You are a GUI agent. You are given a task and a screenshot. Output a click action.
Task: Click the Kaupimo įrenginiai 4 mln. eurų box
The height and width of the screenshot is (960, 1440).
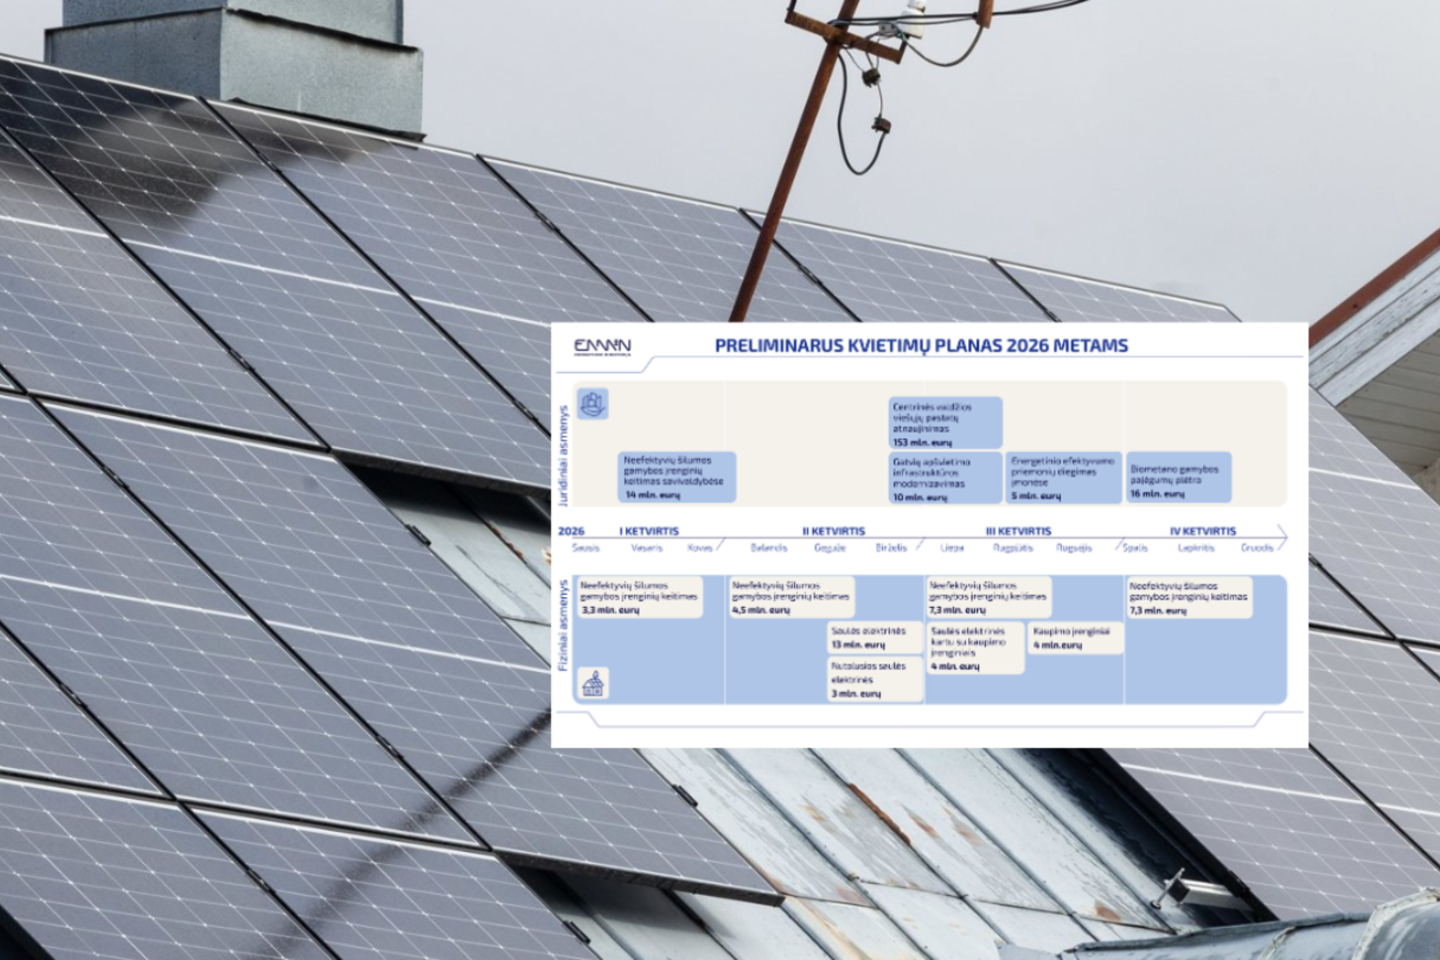coord(1074,638)
